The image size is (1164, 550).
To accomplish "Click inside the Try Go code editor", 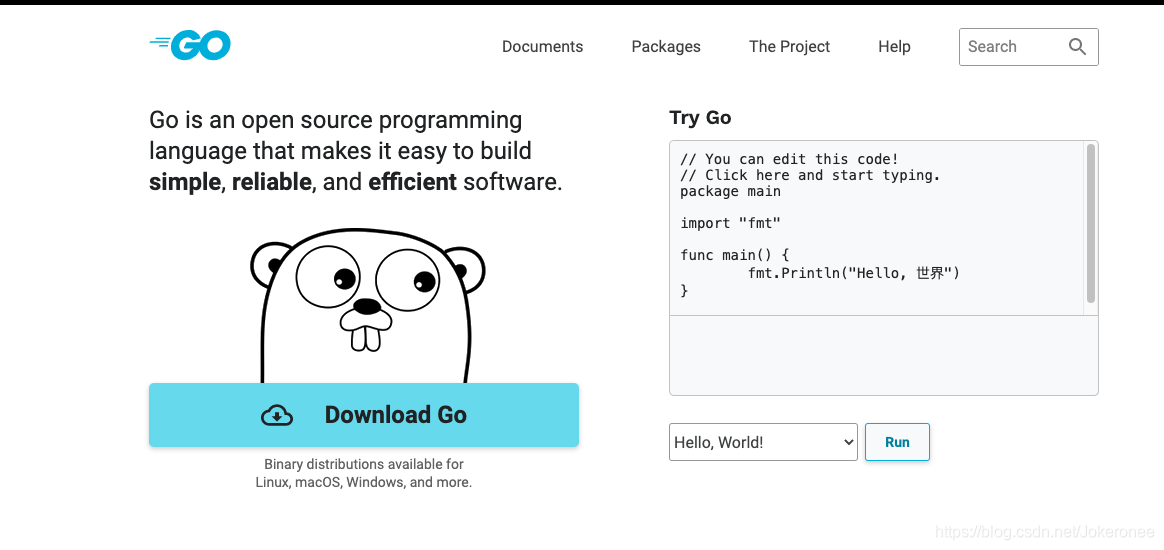I will [x=877, y=228].
